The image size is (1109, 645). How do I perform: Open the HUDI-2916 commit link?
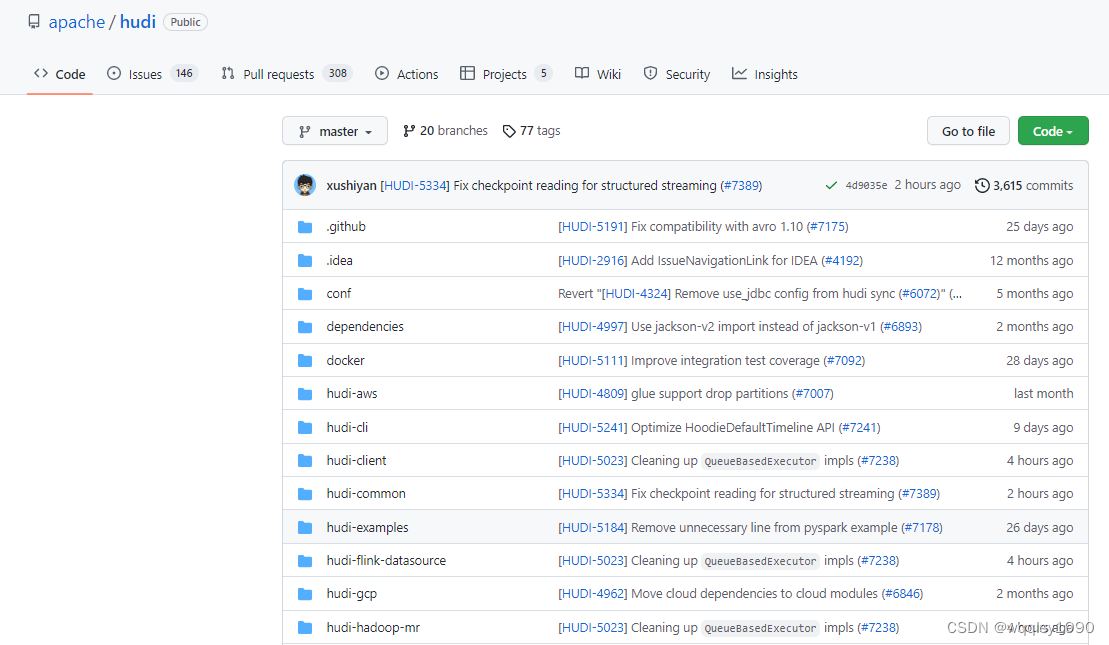[x=593, y=260]
